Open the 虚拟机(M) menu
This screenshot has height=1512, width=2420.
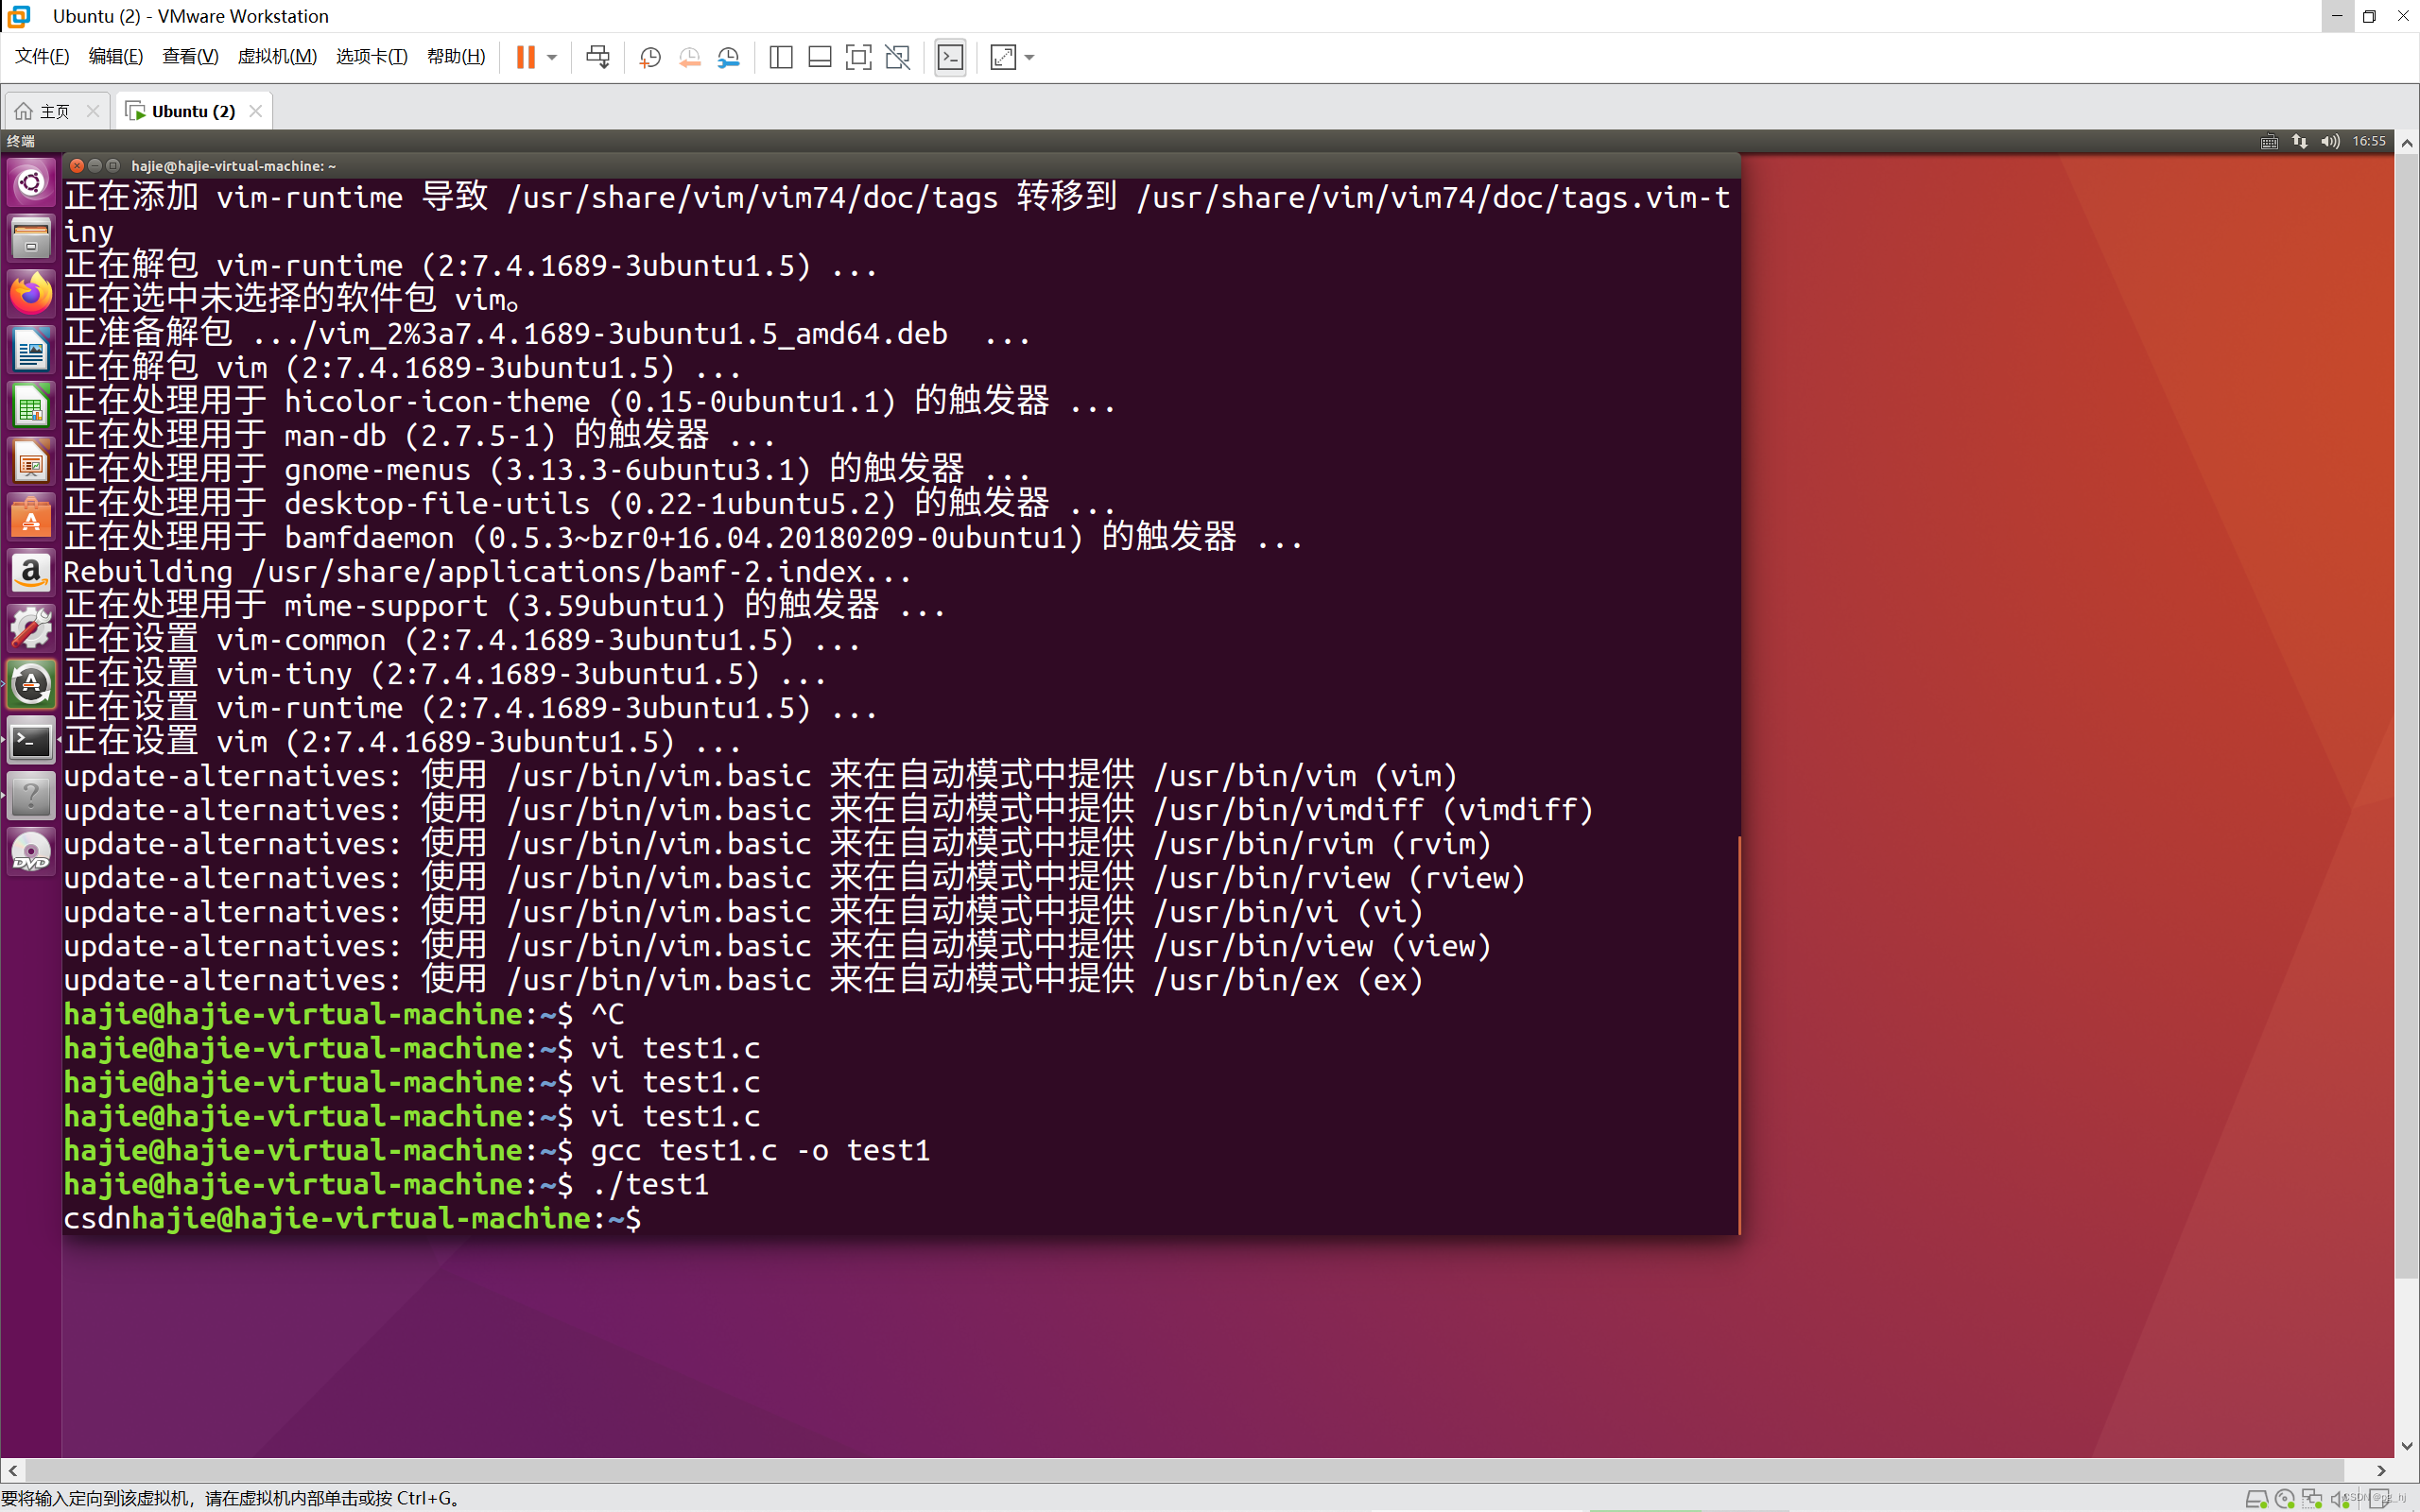point(277,56)
